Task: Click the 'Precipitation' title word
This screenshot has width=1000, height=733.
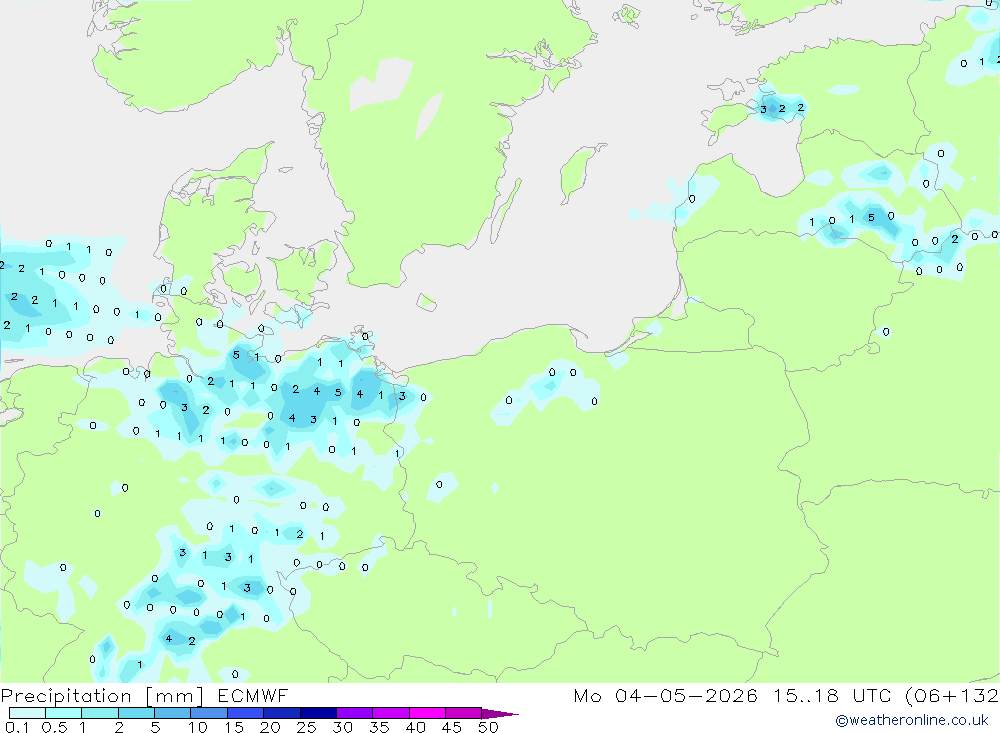Action: click(x=66, y=696)
